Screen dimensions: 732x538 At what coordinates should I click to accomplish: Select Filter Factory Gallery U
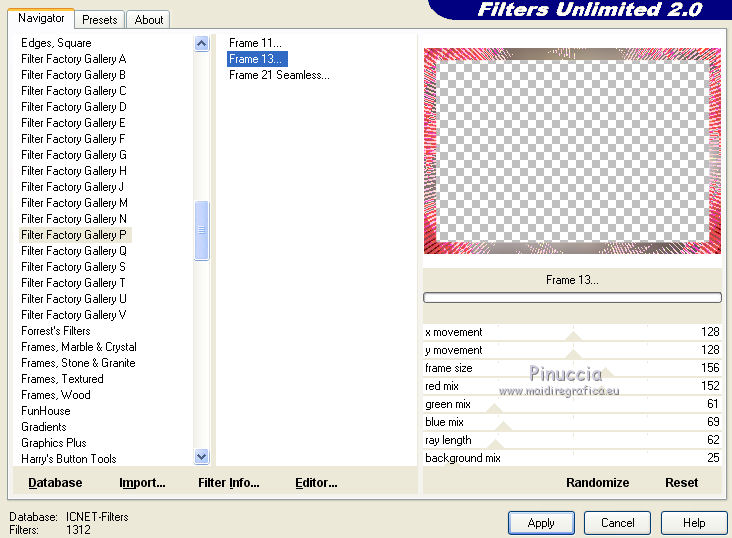pyautogui.click(x=74, y=298)
